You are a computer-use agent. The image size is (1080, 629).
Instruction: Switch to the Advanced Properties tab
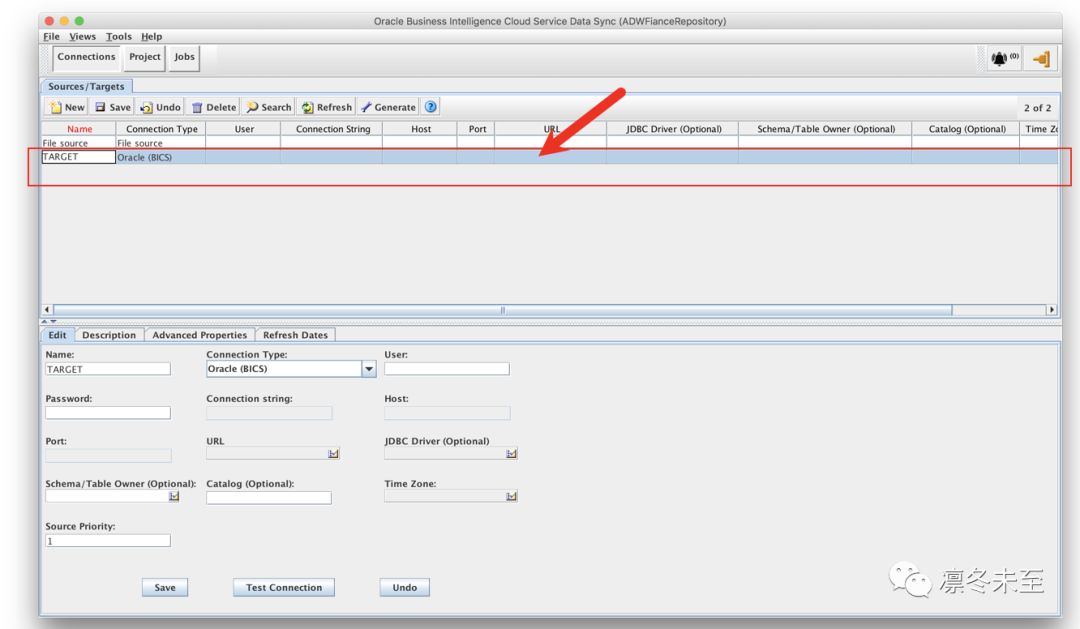click(x=200, y=335)
